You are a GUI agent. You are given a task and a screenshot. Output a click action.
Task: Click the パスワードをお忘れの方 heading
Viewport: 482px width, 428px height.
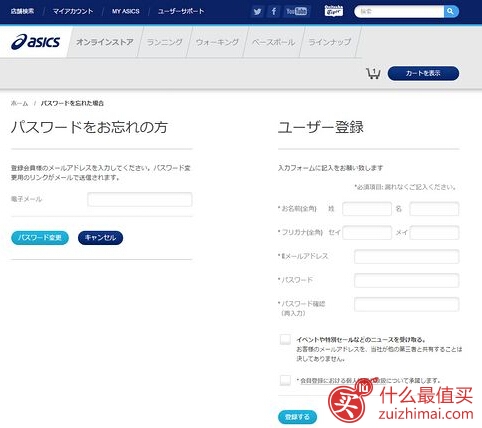coord(89,127)
